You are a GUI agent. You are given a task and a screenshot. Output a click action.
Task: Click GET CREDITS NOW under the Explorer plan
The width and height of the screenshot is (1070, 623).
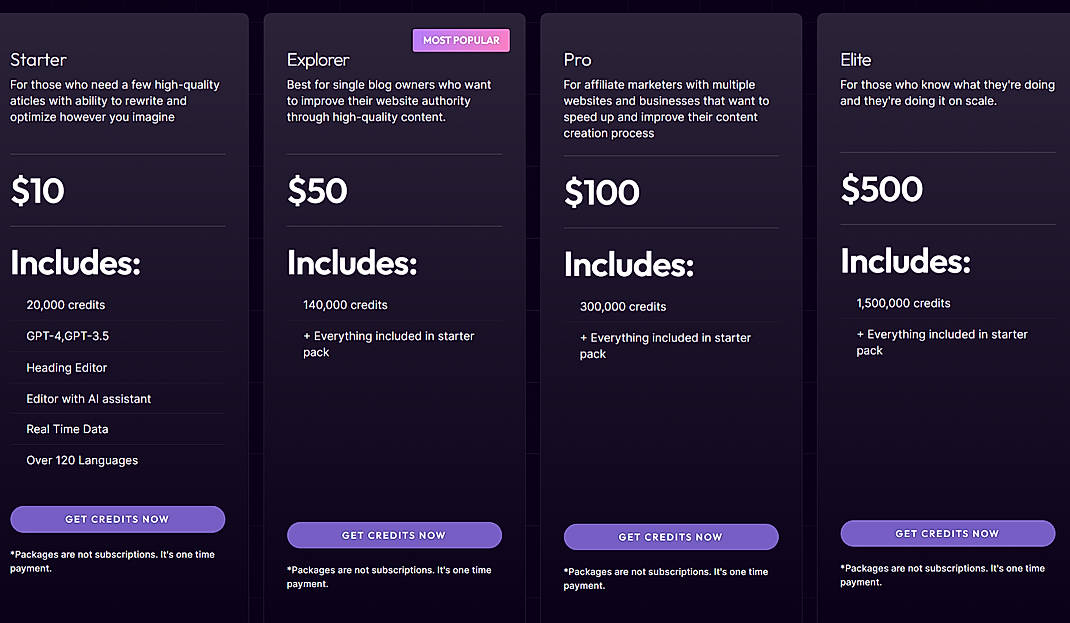[x=394, y=535]
